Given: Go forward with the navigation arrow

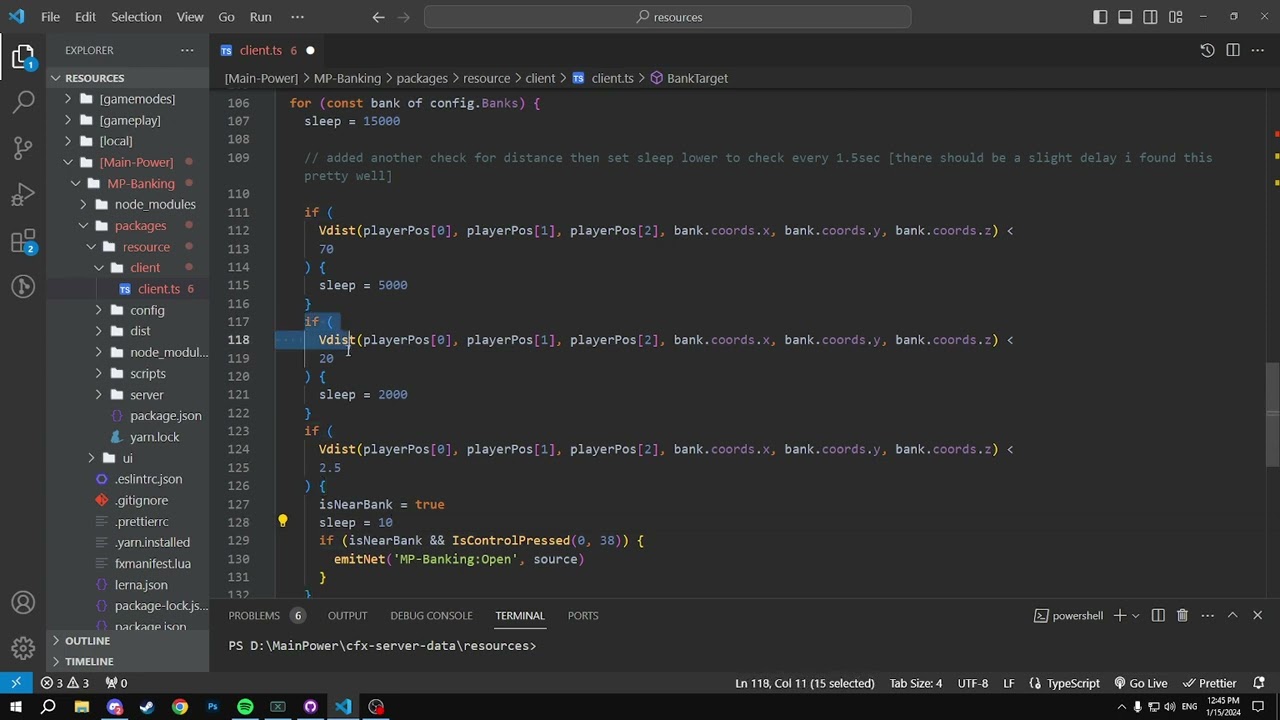Looking at the screenshot, I should coord(403,17).
